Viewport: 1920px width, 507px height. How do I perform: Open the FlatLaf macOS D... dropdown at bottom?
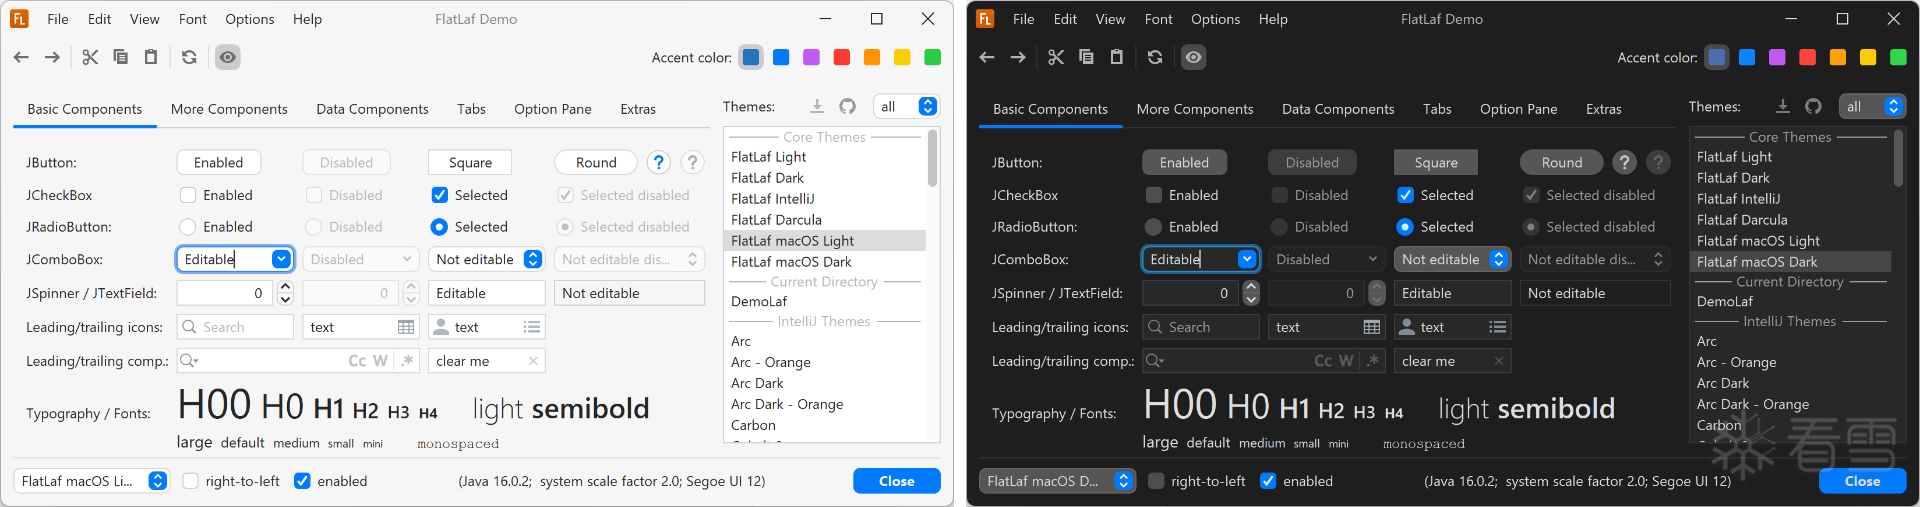(1057, 481)
